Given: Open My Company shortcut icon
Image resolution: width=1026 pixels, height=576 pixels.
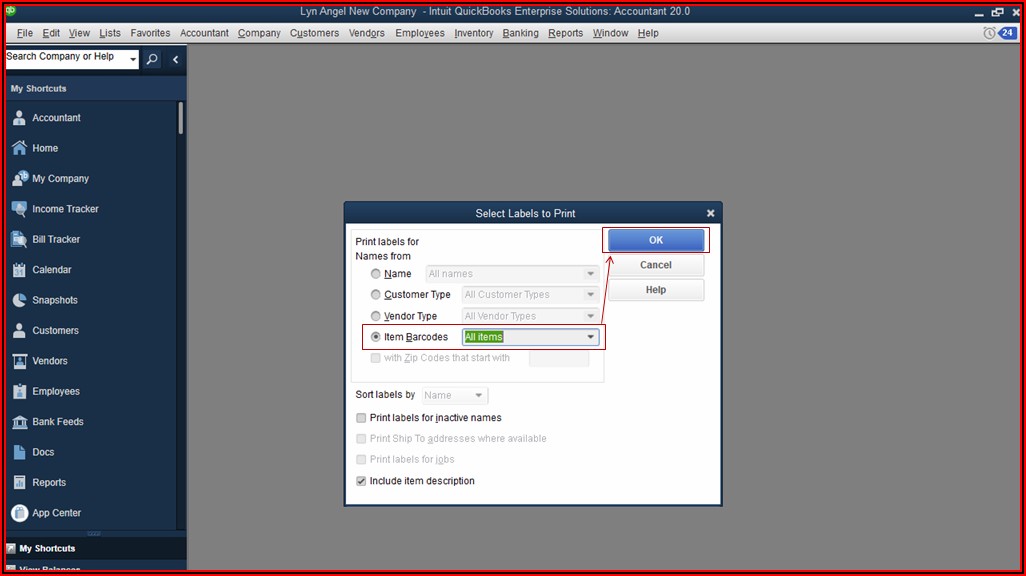Looking at the screenshot, I should coord(20,178).
